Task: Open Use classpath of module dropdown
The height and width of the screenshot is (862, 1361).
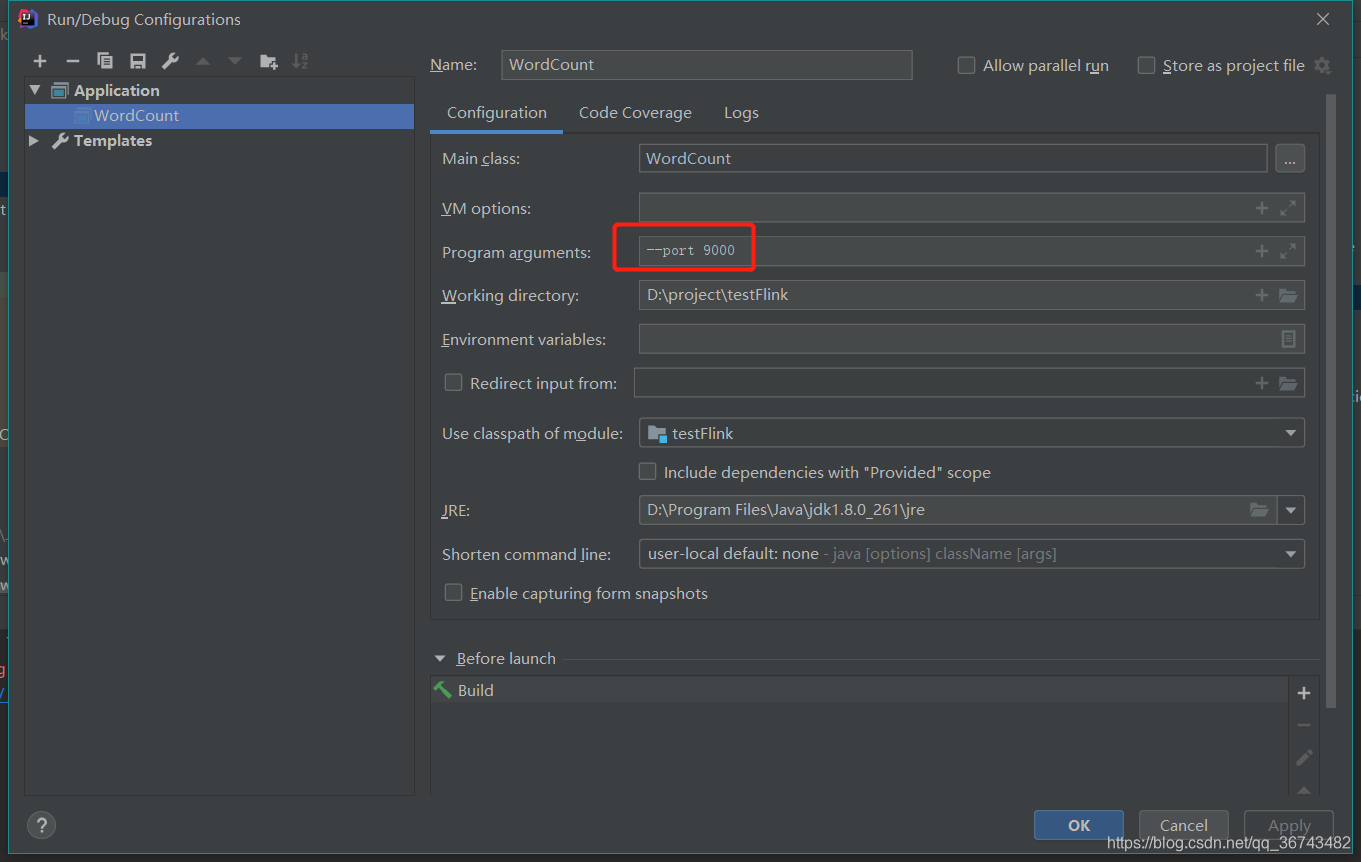Action: pos(971,433)
